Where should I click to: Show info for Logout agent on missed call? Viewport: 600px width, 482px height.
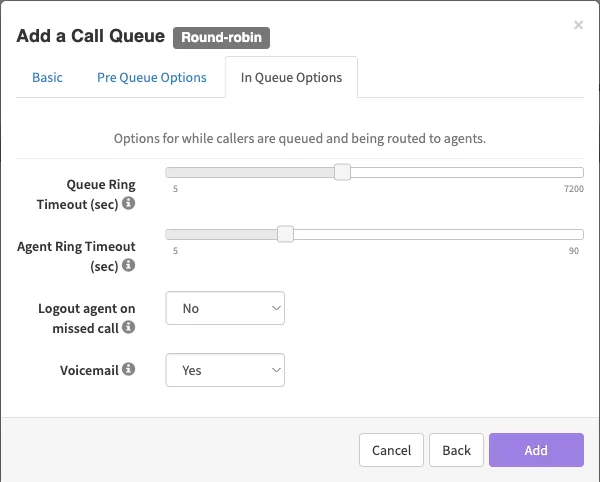(x=129, y=327)
